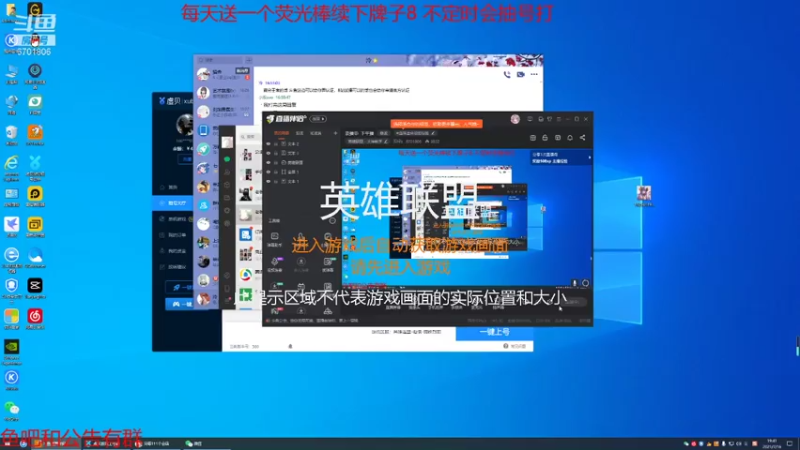The height and width of the screenshot is (450, 800).
Task: Start voice call in QQ chat window
Action: (507, 74)
